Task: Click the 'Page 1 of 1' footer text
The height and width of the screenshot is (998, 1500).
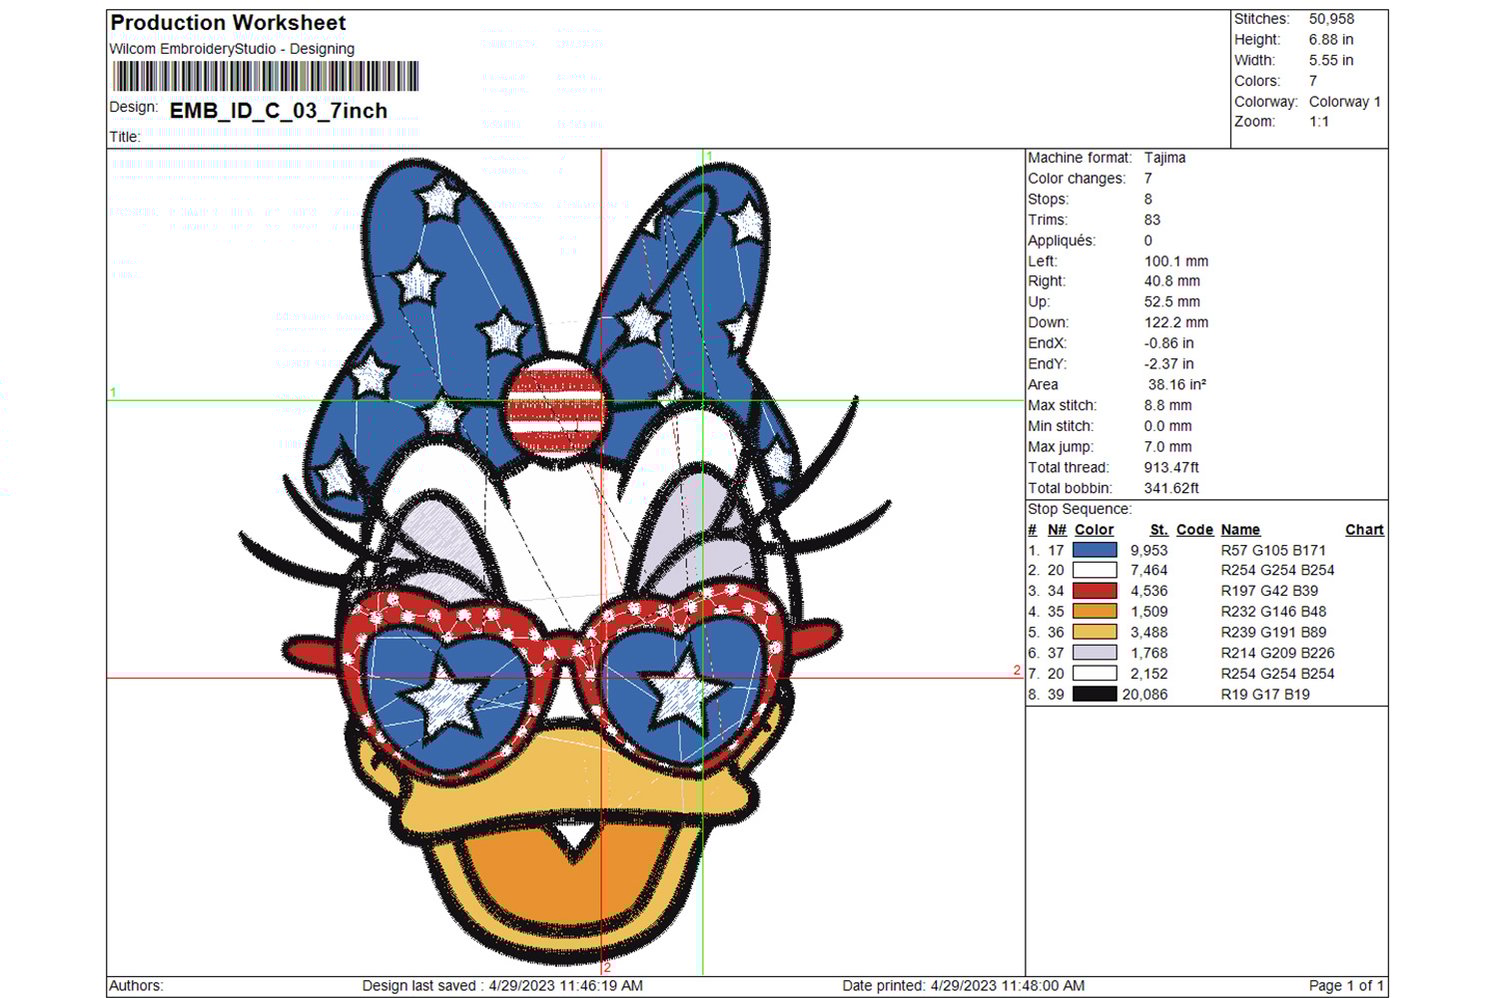Action: click(x=1346, y=986)
